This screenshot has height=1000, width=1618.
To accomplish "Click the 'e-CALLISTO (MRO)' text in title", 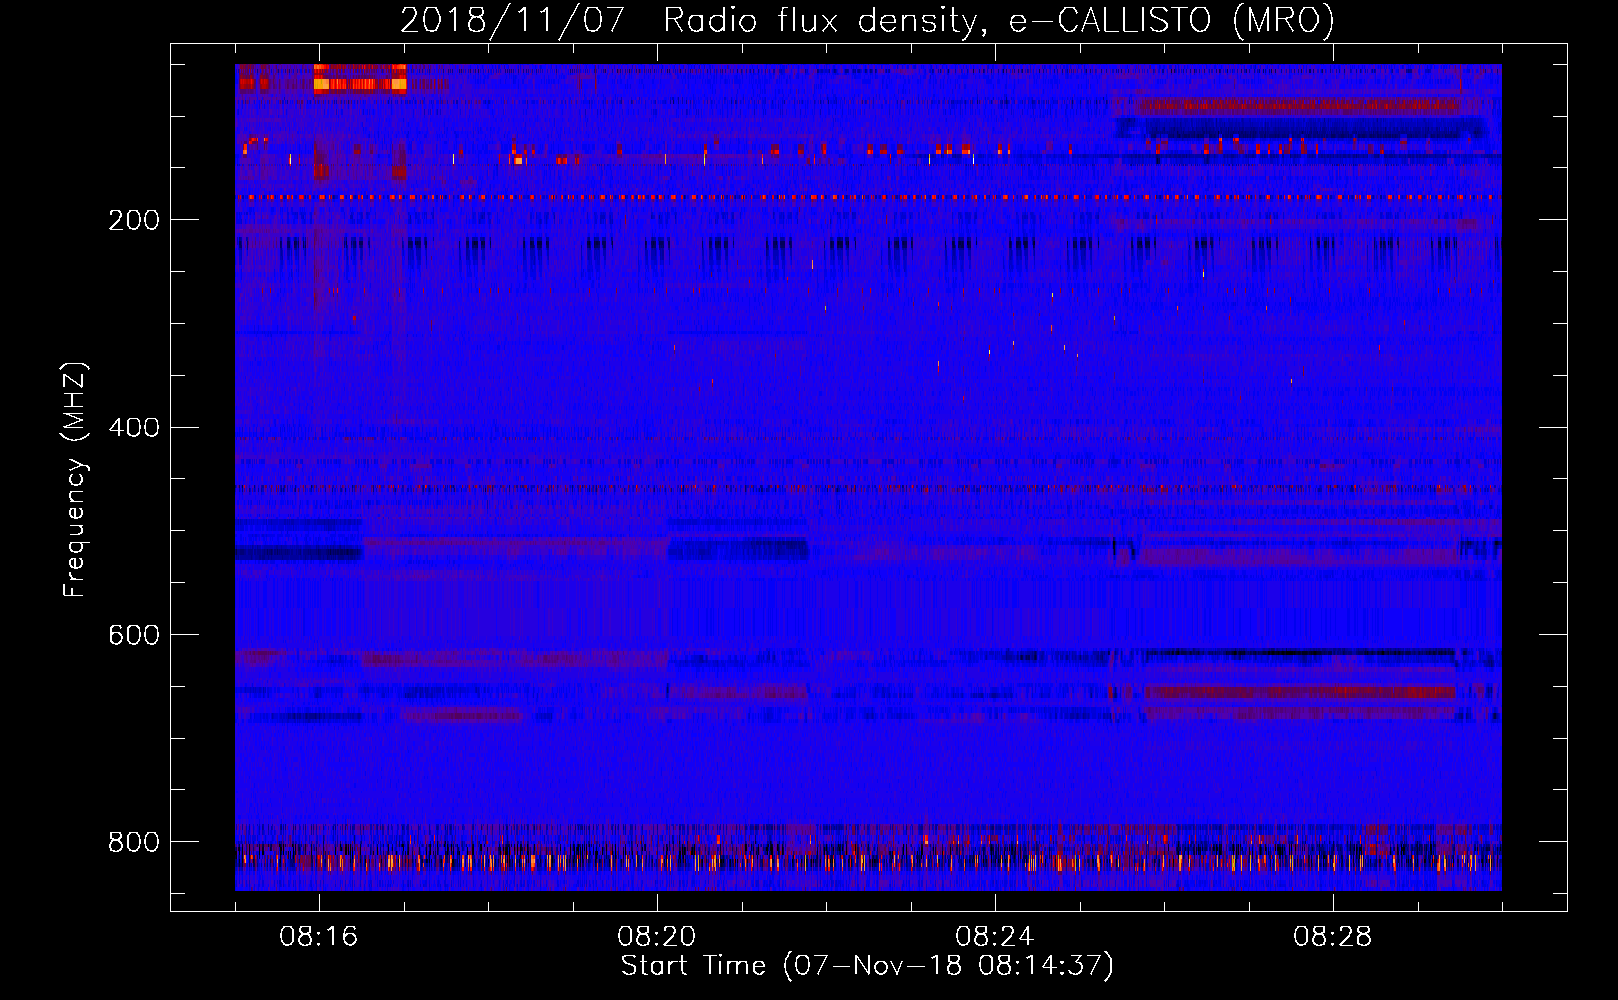I will coord(1172,20).
